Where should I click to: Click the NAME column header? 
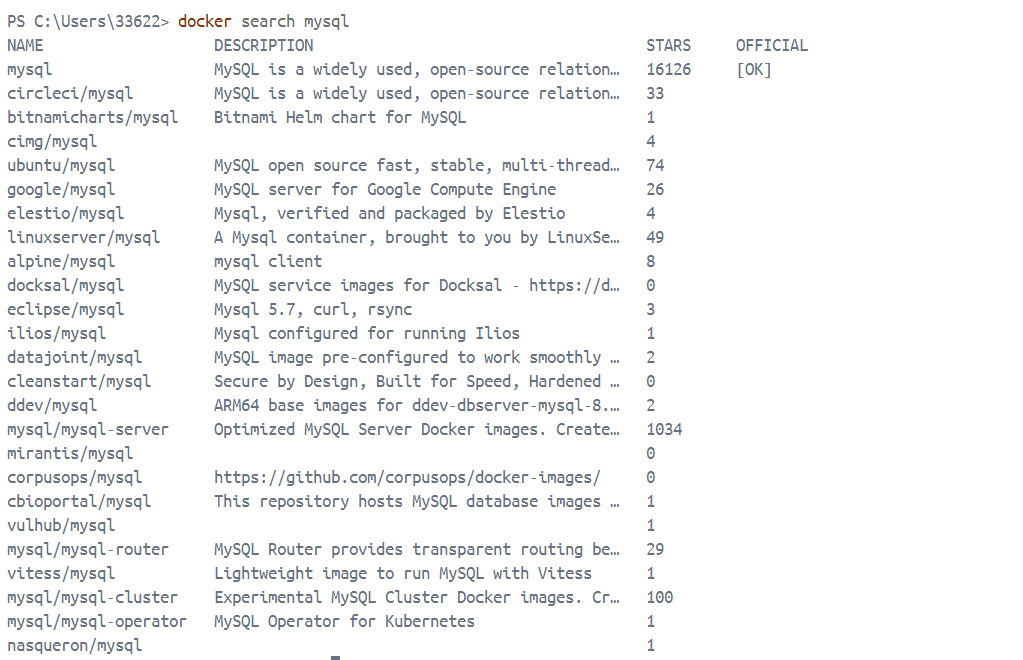click(x=25, y=46)
